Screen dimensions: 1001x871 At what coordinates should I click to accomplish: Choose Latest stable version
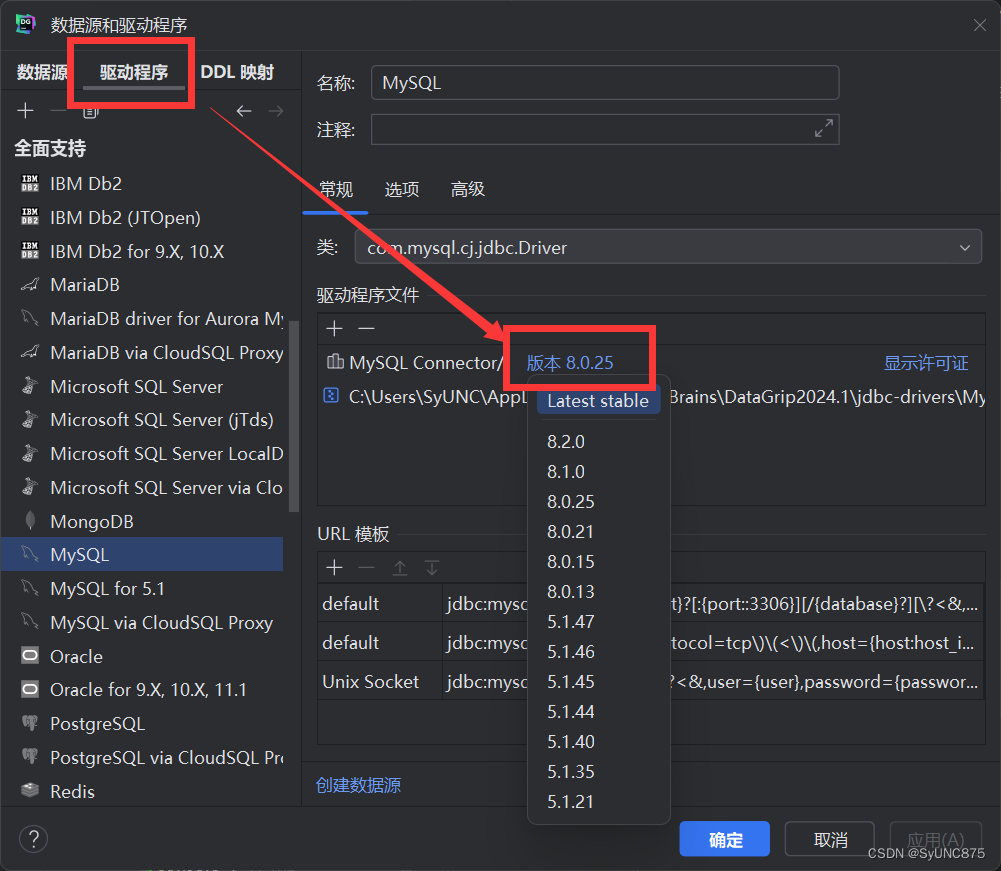pyautogui.click(x=598, y=401)
